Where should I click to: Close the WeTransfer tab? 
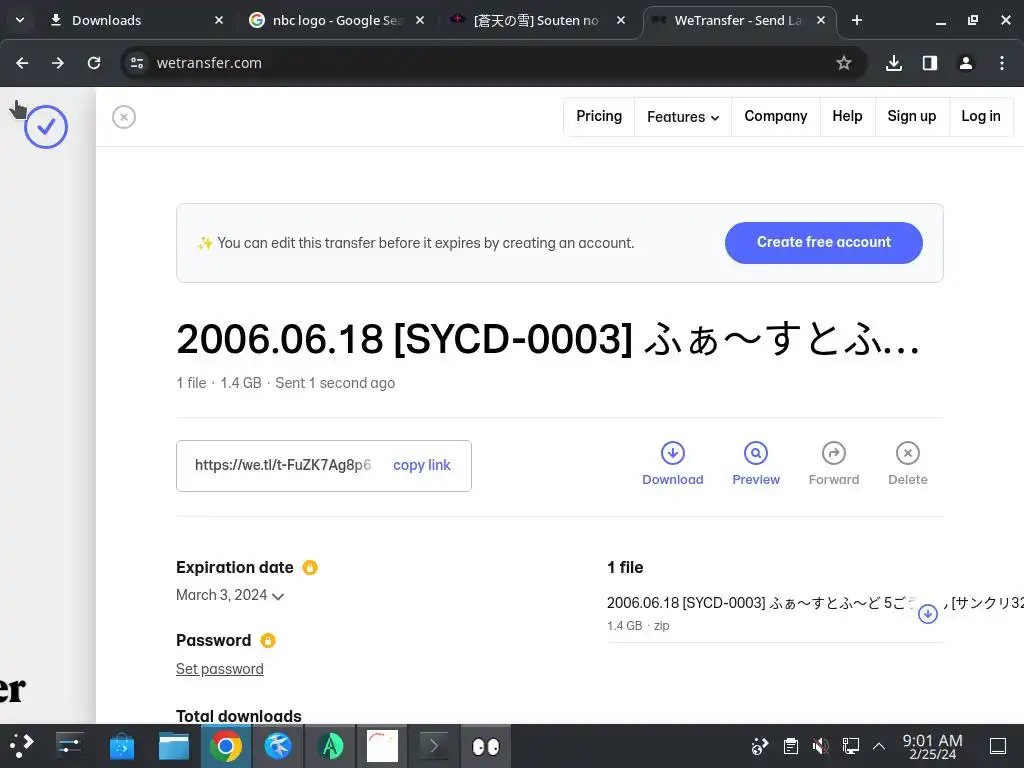click(x=821, y=20)
